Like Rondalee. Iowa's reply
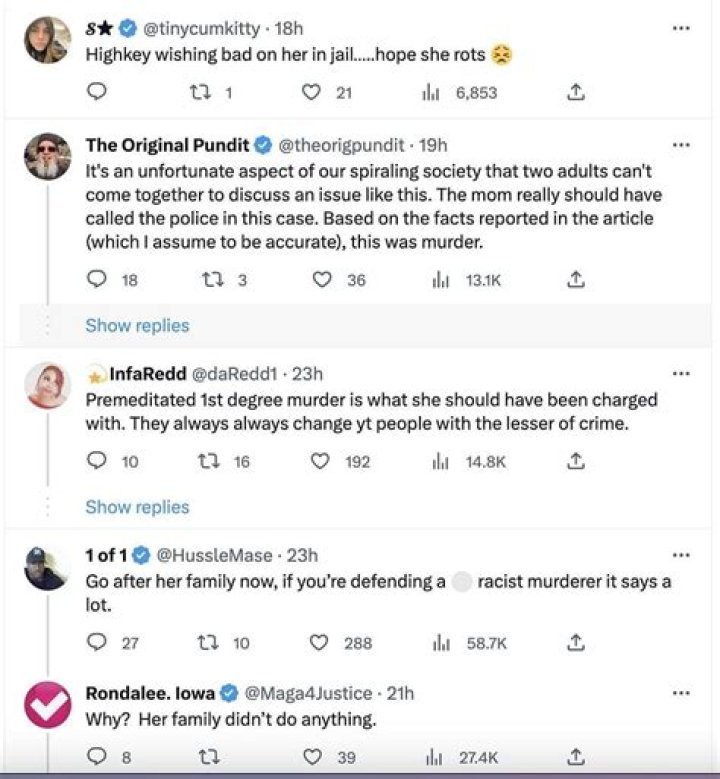The width and height of the screenshot is (720, 779). [x=313, y=757]
